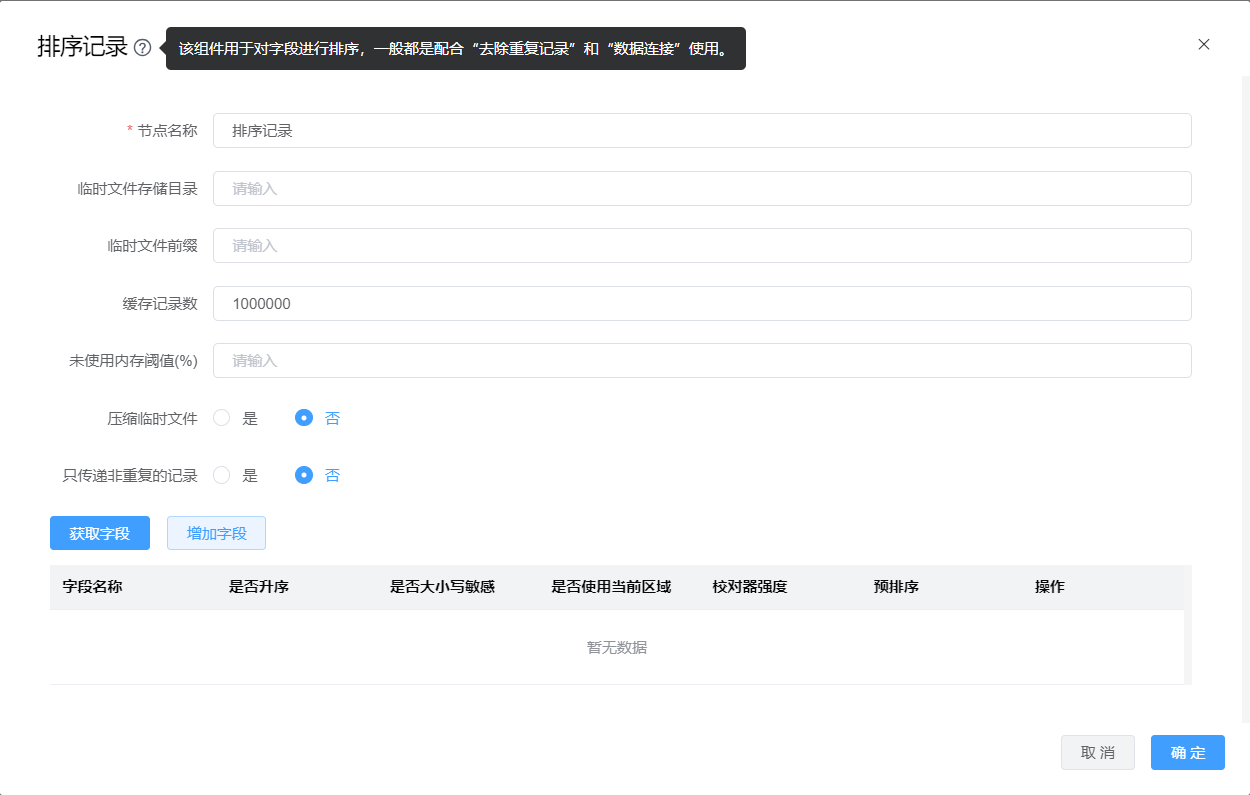Click the 字段名称 column header

pyautogui.click(x=92, y=587)
